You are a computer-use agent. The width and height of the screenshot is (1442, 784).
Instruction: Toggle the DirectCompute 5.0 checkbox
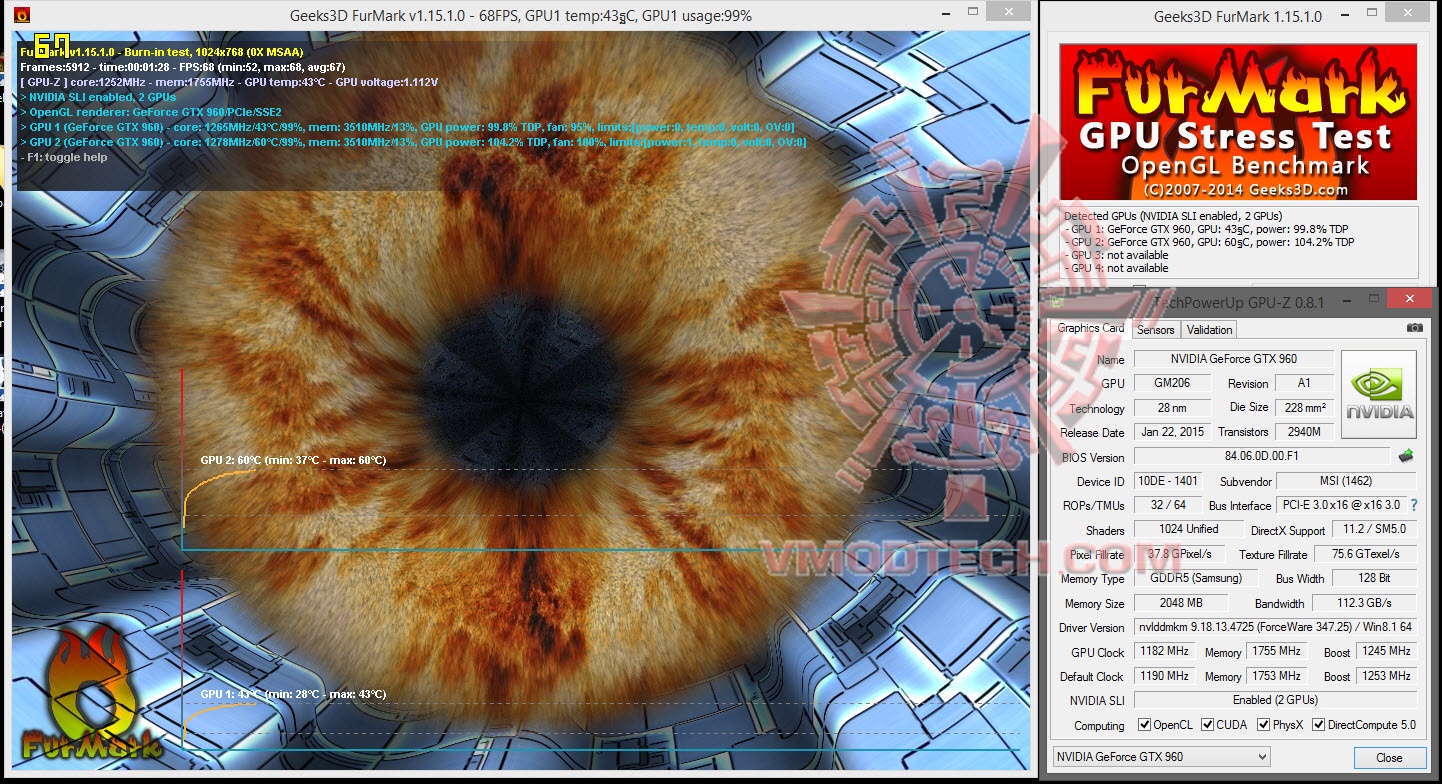coord(1318,725)
